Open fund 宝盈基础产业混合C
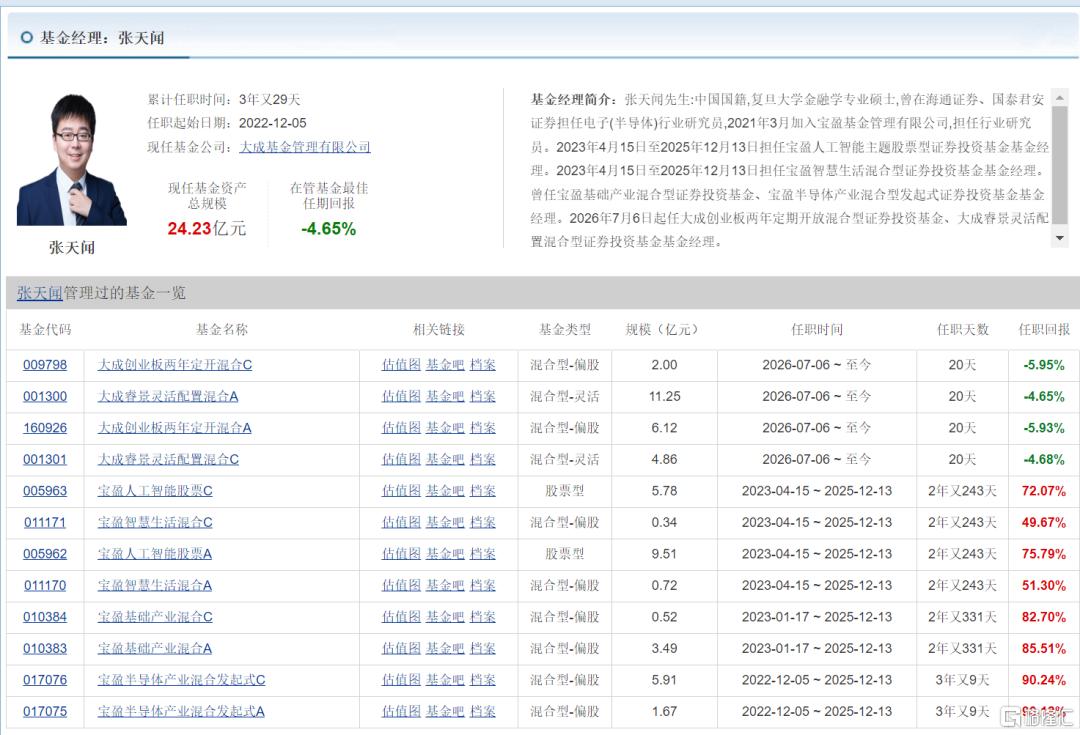This screenshot has height=735, width=1080. [155, 617]
